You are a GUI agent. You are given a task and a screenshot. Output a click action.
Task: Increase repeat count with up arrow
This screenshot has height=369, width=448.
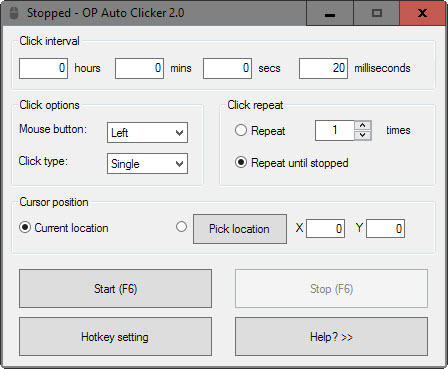pos(363,125)
